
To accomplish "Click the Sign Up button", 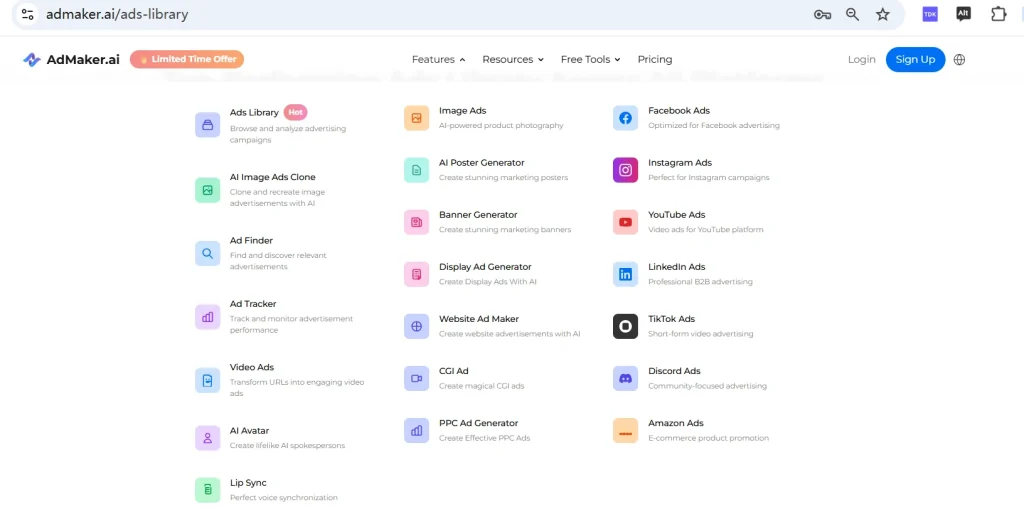I will coord(915,59).
